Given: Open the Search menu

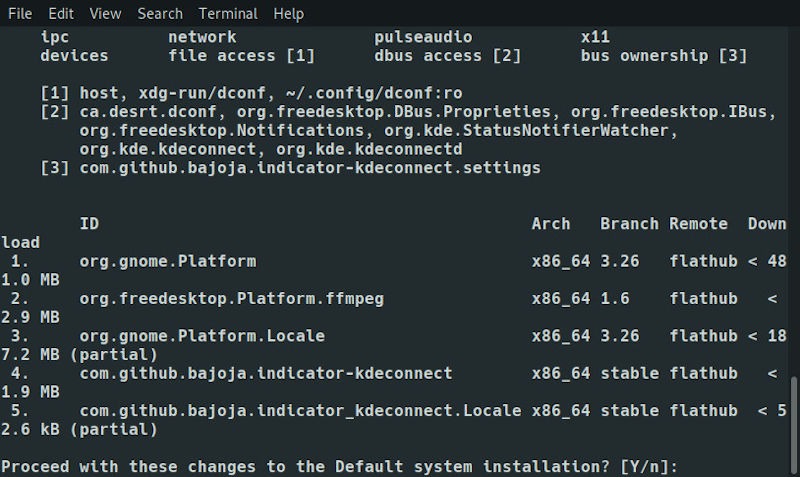Looking at the screenshot, I should click(x=160, y=14).
